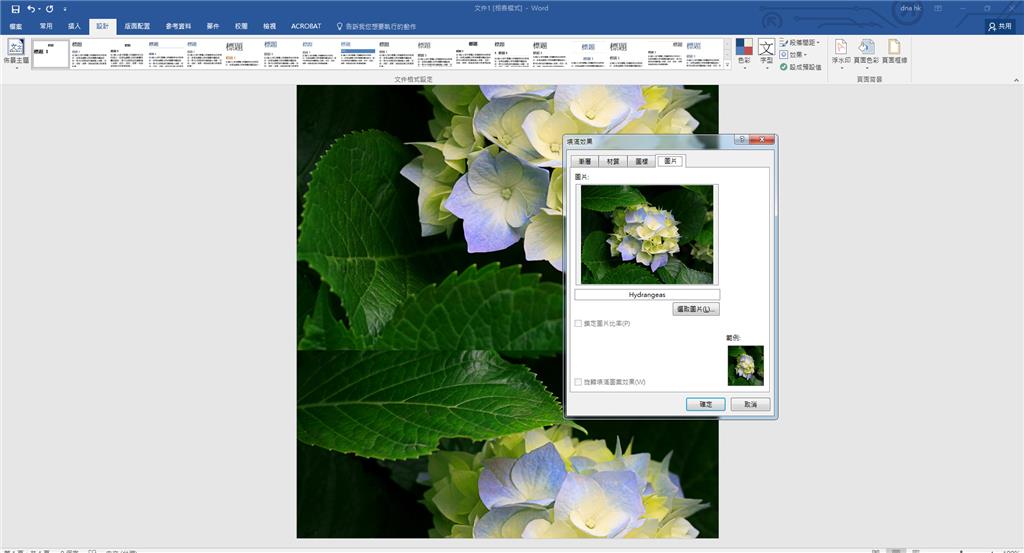Click the tell-me lightbulb search box

coord(376,26)
